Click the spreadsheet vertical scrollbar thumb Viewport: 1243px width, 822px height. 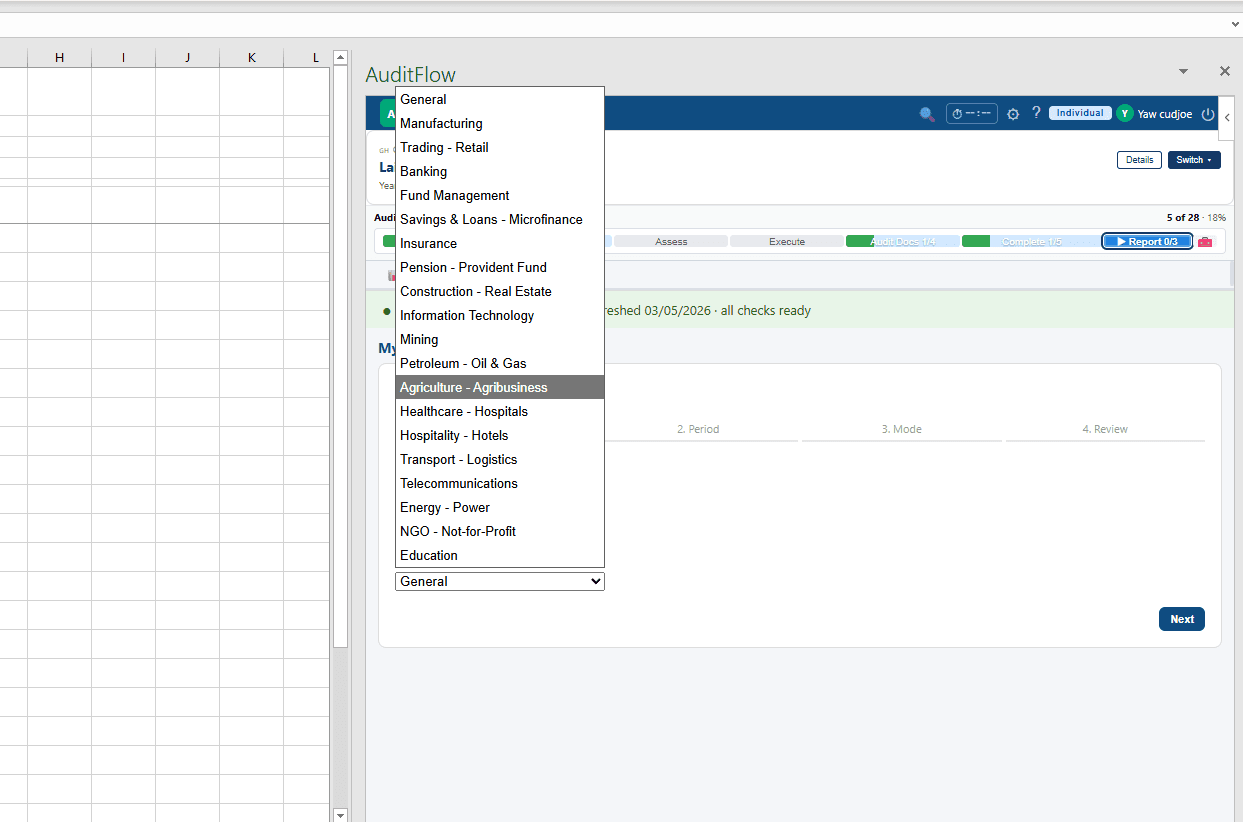click(x=340, y=358)
